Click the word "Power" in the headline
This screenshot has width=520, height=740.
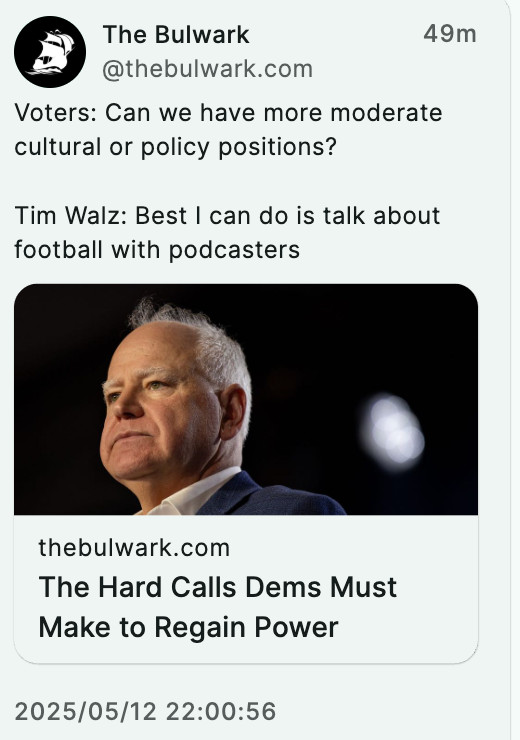tap(296, 628)
